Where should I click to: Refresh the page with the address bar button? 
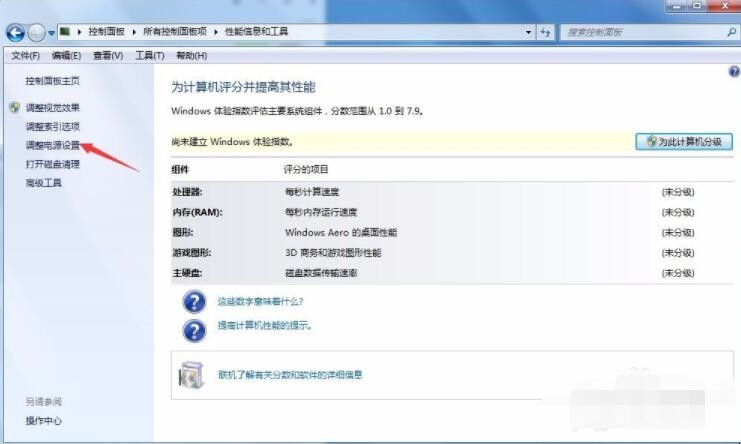(545, 32)
